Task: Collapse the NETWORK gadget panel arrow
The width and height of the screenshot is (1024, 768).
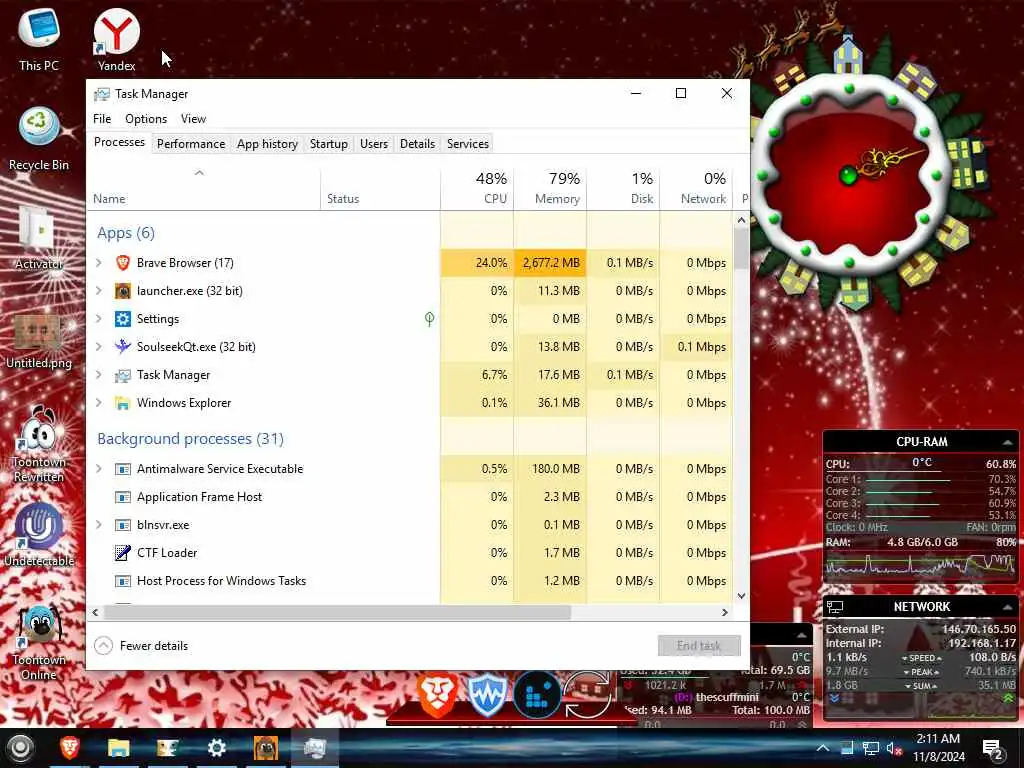Action: point(1007,607)
